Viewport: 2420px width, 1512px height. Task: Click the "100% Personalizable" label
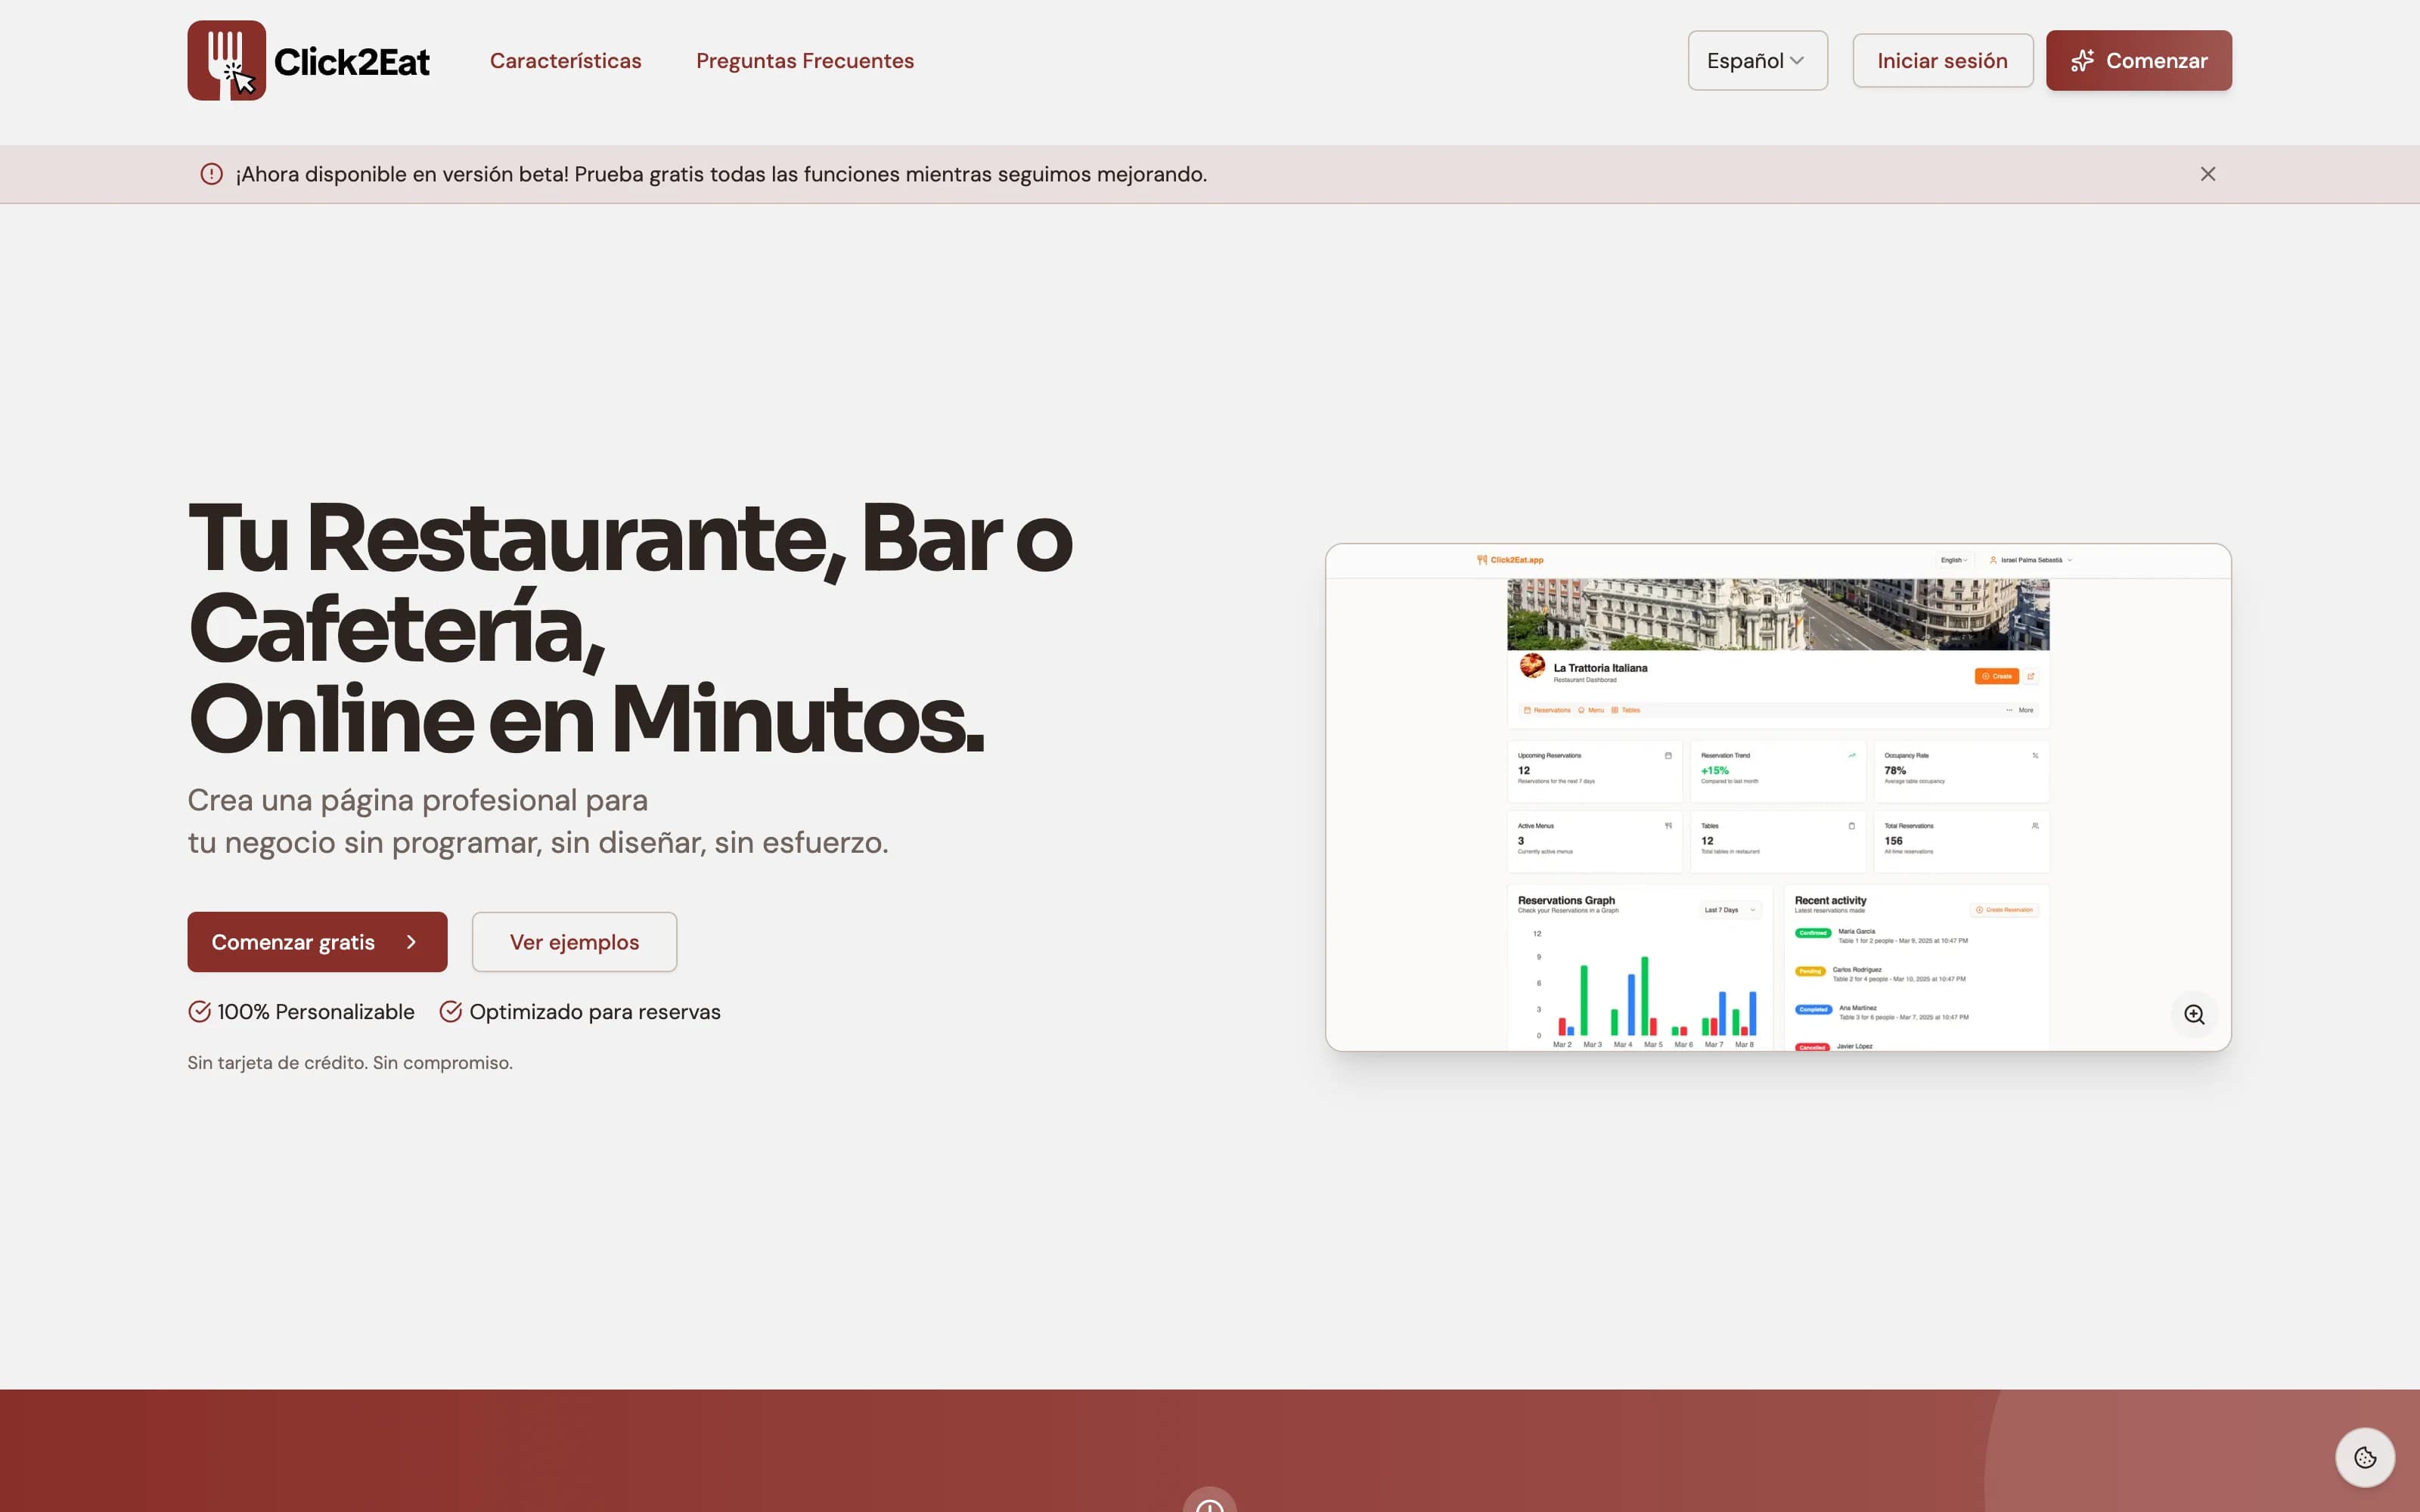(316, 1012)
